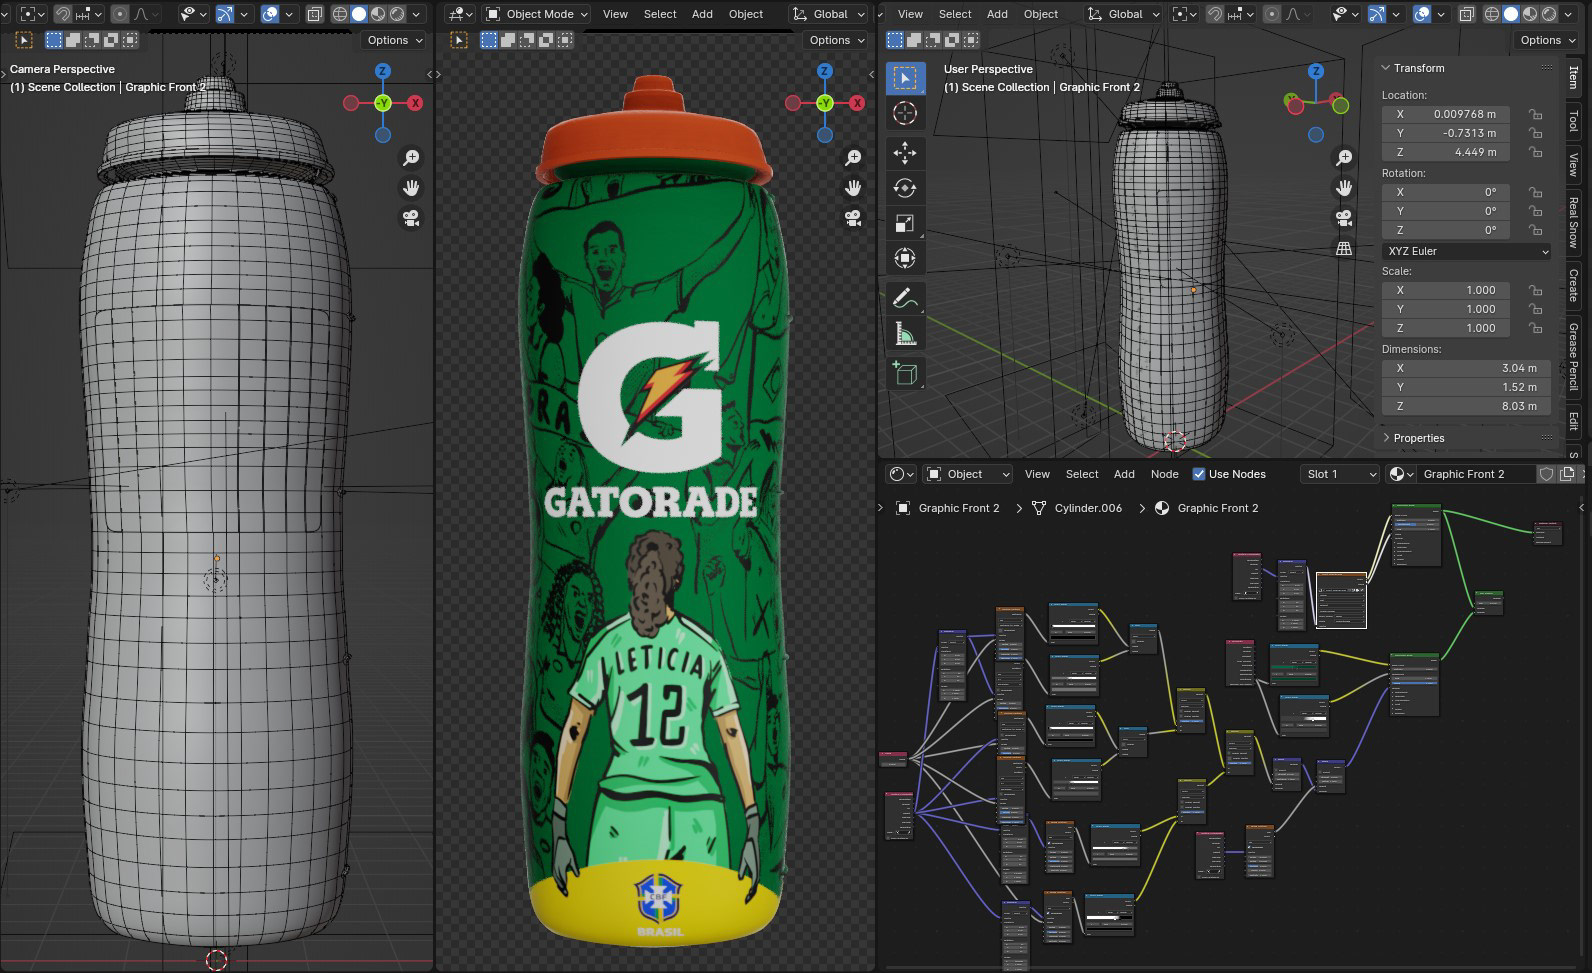1592x973 pixels.
Task: Open Options dropdown in User Perspective viewport
Action: [x=1546, y=40]
